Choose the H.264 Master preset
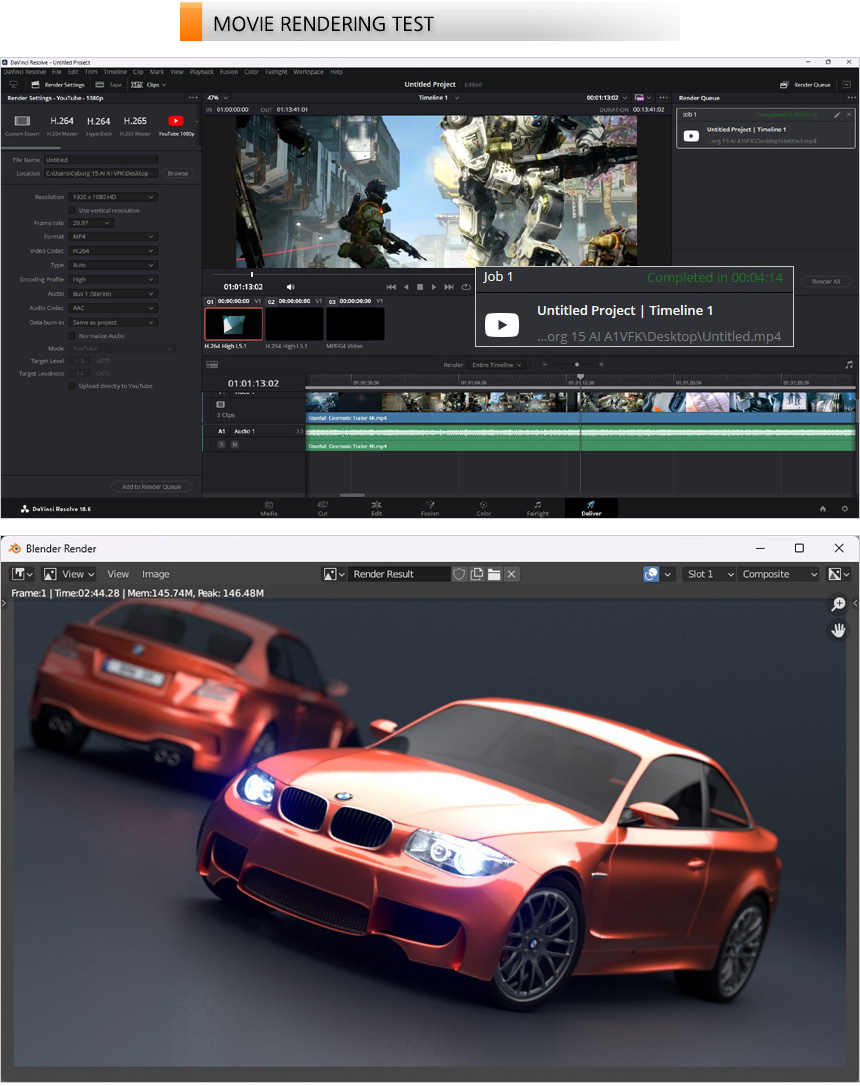This screenshot has width=860, height=1086. point(62,125)
